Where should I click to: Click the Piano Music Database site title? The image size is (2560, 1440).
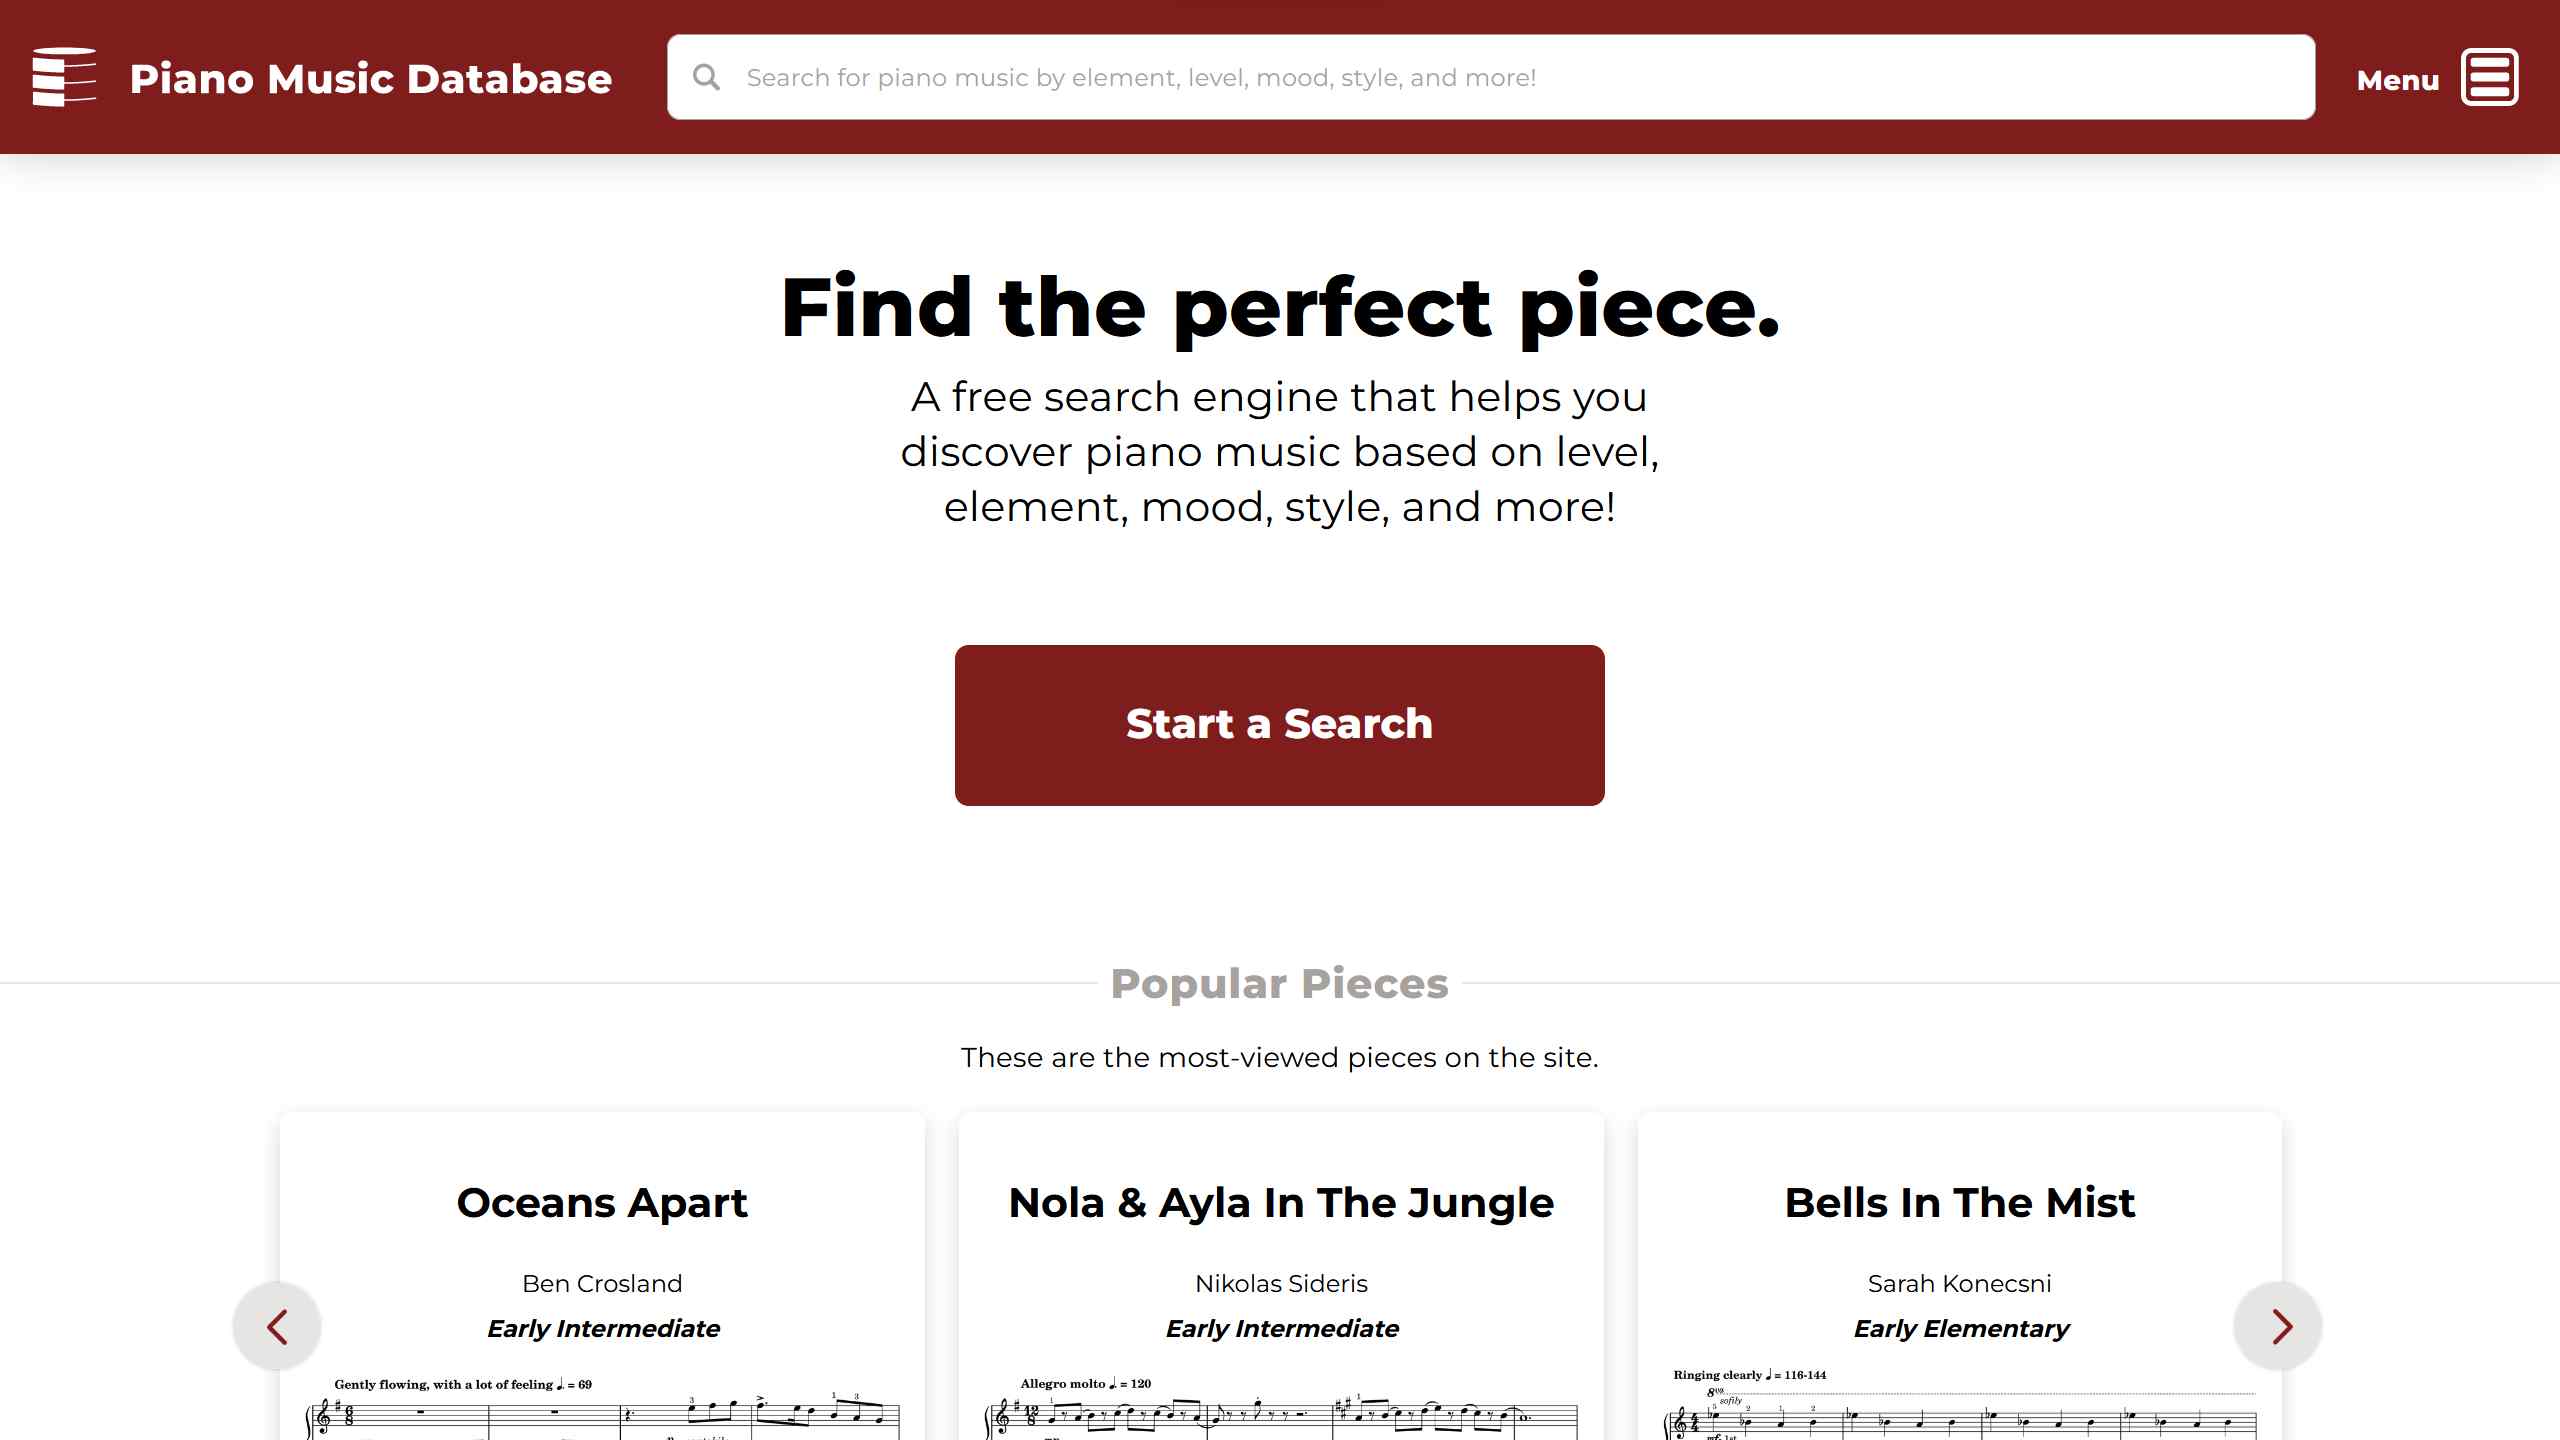pos(370,79)
